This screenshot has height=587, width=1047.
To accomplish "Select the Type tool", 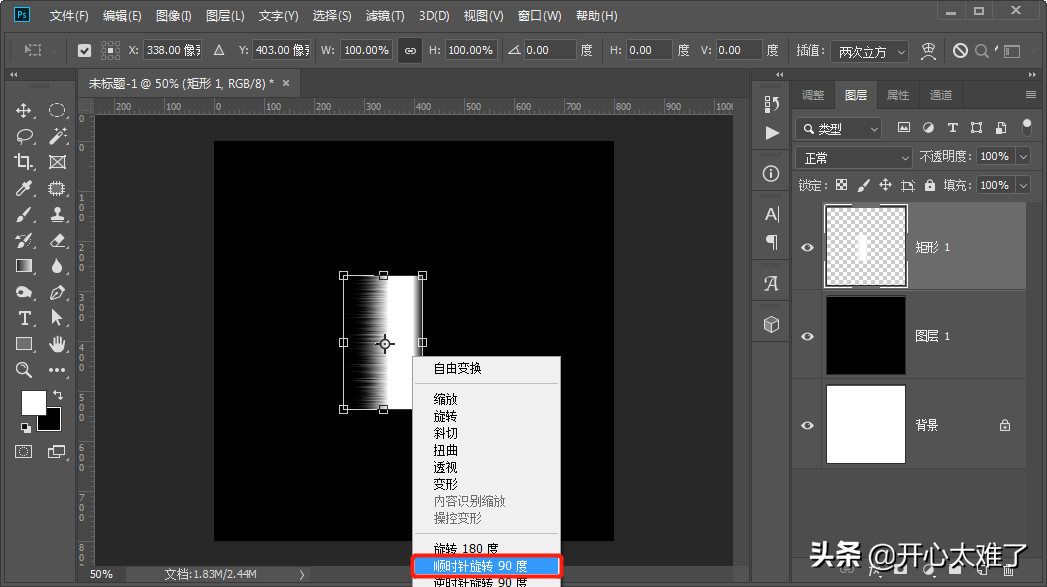I will tap(24, 318).
